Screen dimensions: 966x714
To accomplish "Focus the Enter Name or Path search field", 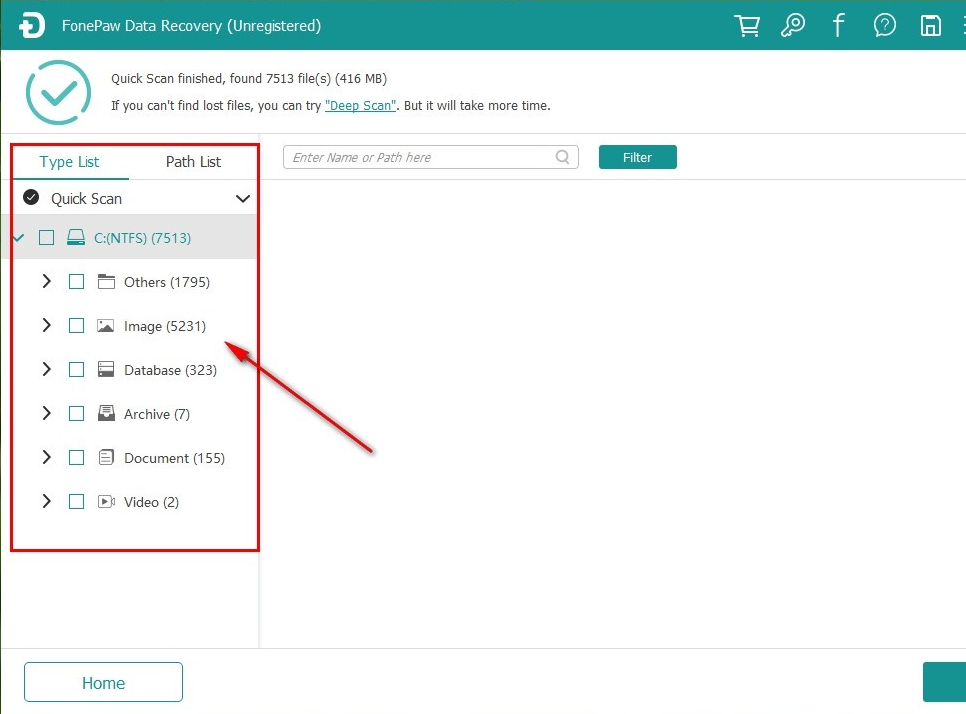I will click(431, 157).
